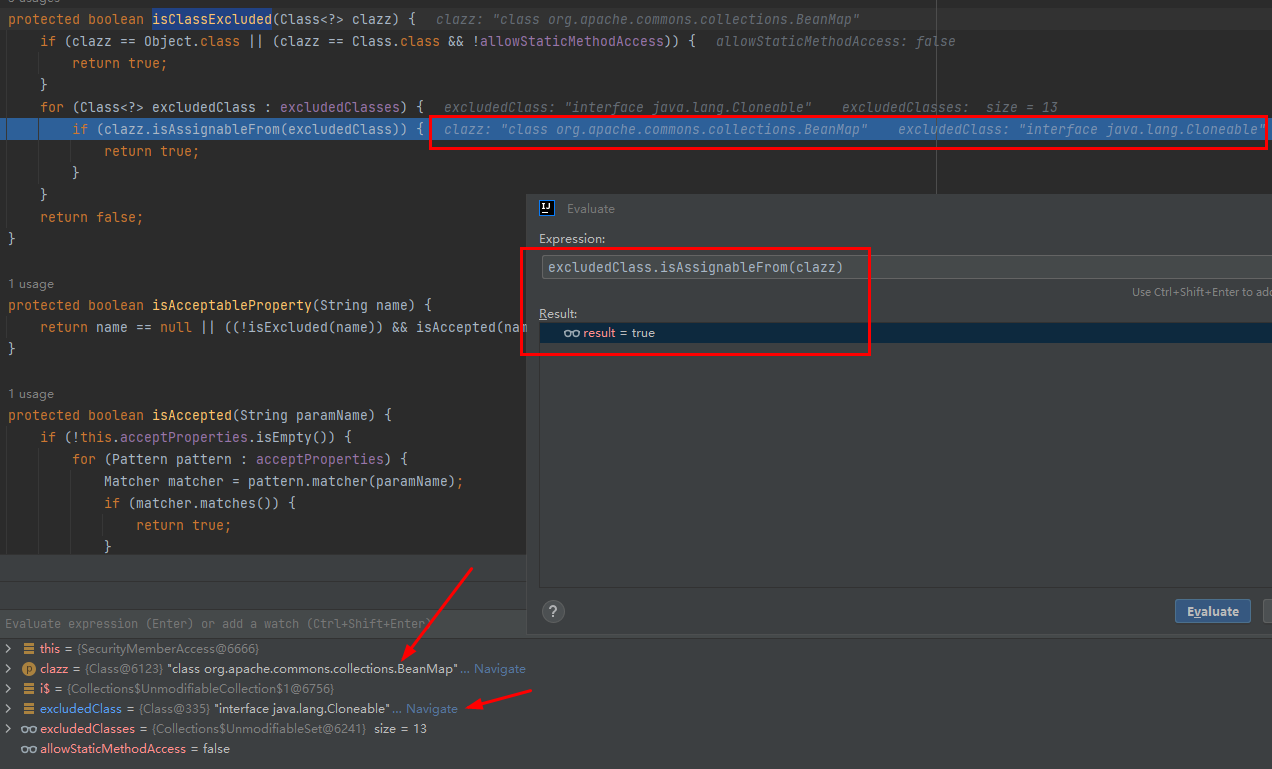Click isClassExcluded method name
The width and height of the screenshot is (1272, 769).
pos(212,19)
